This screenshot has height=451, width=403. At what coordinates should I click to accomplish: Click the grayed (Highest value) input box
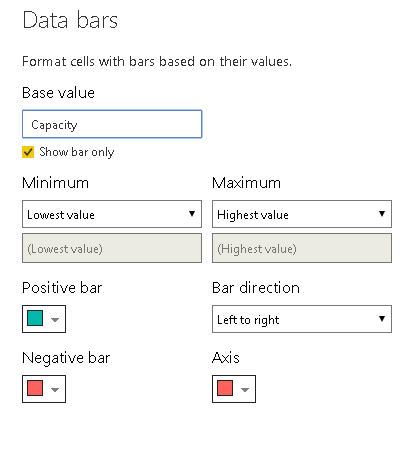[x=302, y=248]
